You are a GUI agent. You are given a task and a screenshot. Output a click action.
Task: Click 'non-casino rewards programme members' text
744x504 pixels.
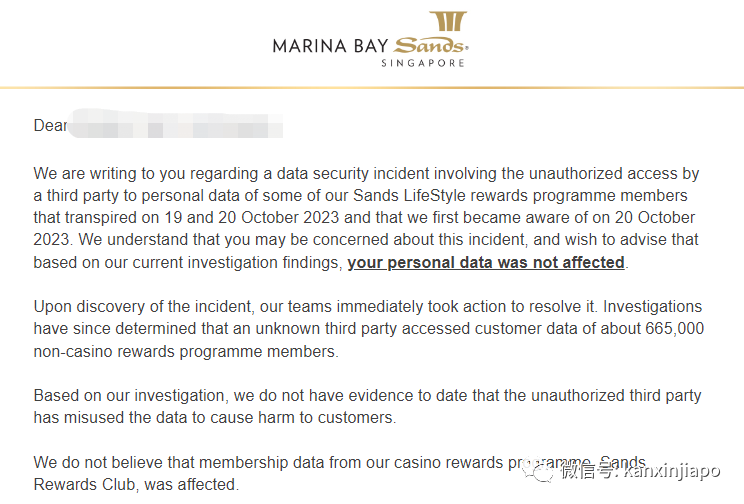[x=185, y=352]
